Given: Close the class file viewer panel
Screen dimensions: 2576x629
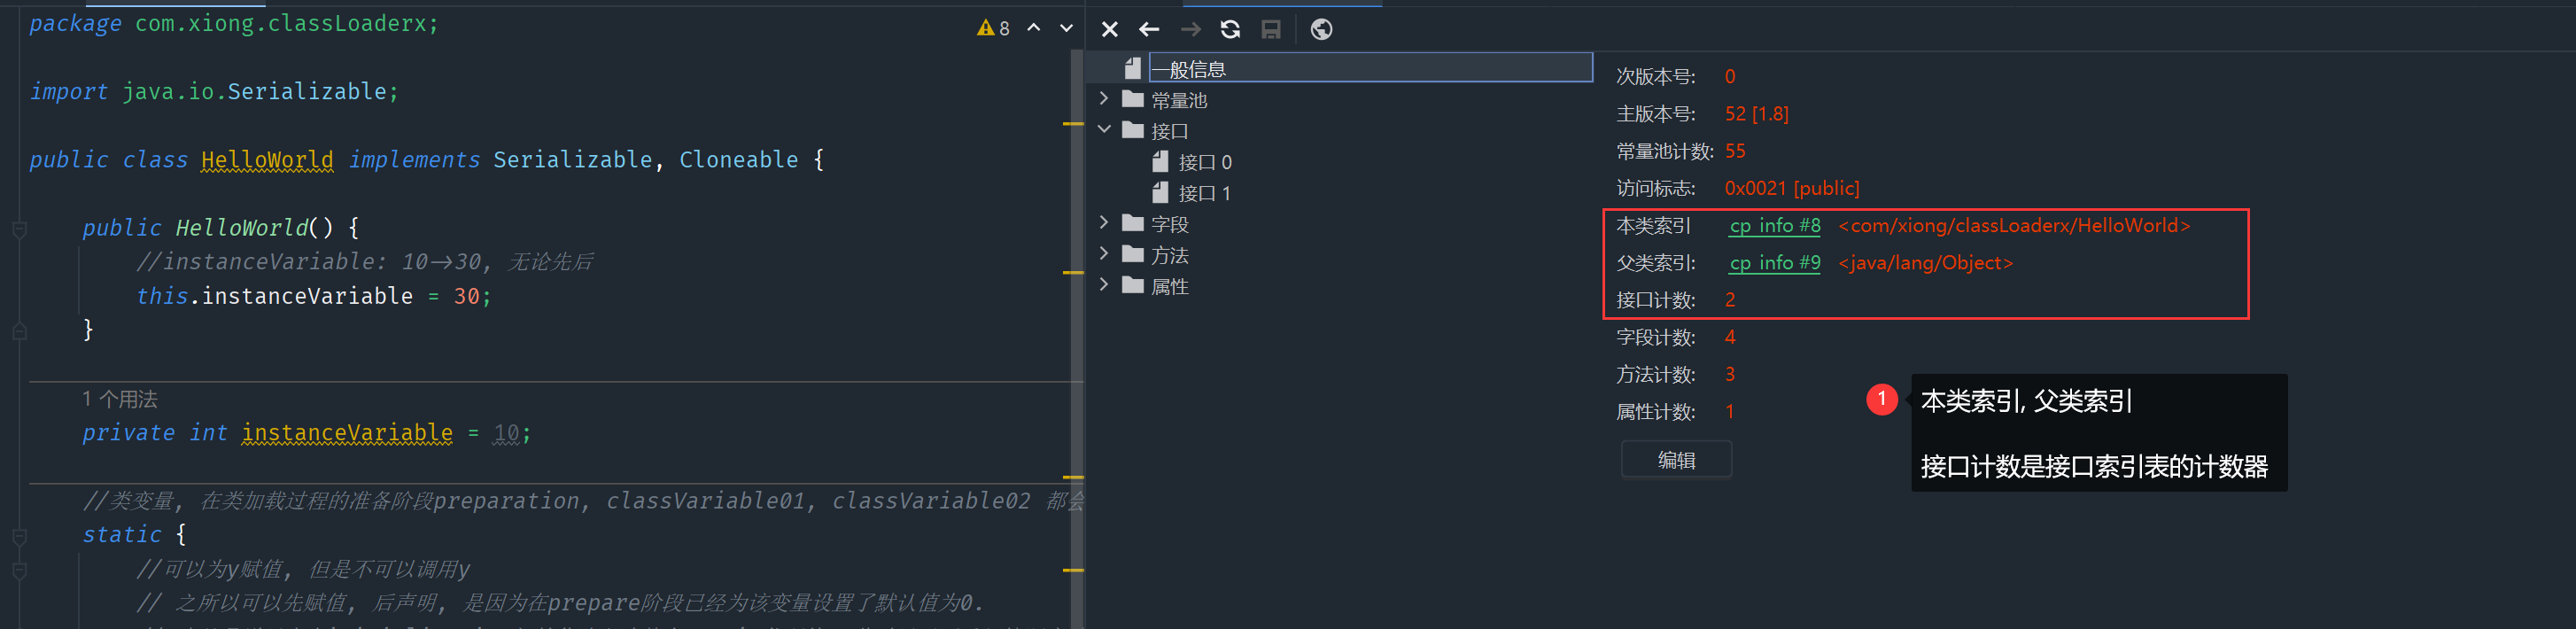Looking at the screenshot, I should click(1109, 29).
